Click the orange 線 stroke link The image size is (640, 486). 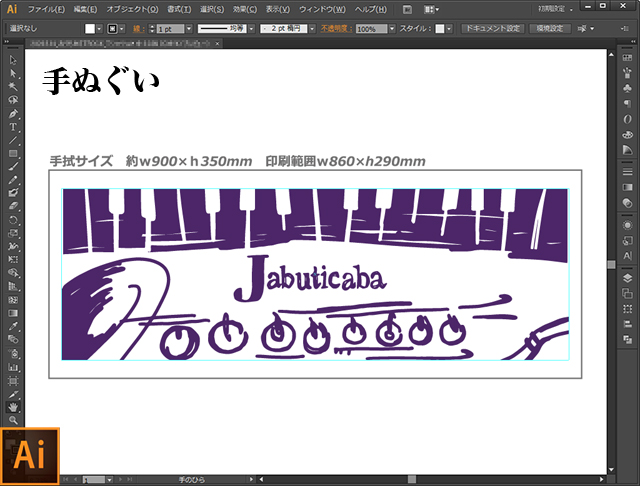click(138, 29)
